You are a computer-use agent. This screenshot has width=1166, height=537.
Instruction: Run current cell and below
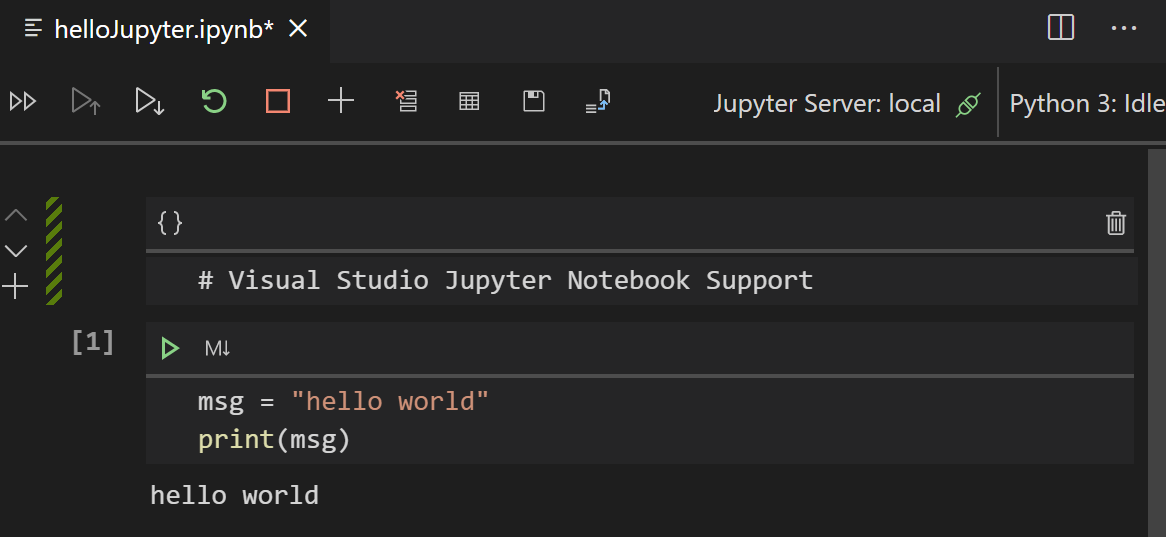(x=149, y=101)
